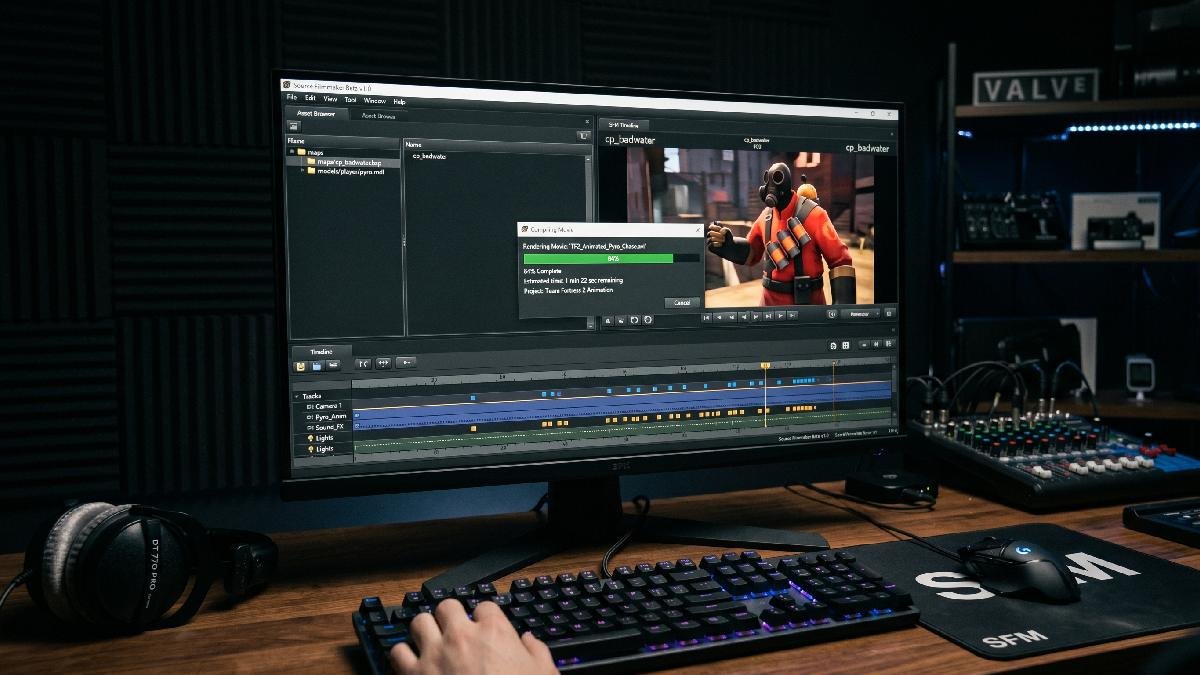Click the lock icon below the viewport

pyautogui.click(x=608, y=321)
